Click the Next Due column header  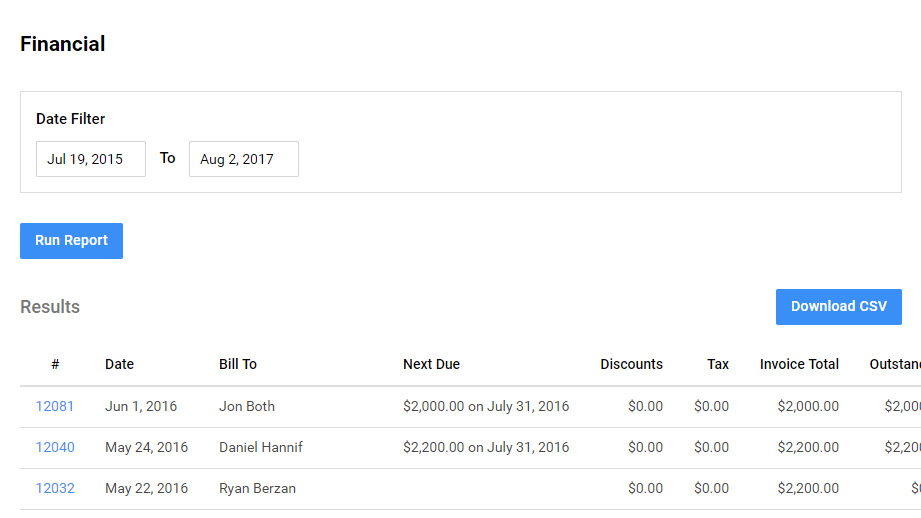pos(431,364)
